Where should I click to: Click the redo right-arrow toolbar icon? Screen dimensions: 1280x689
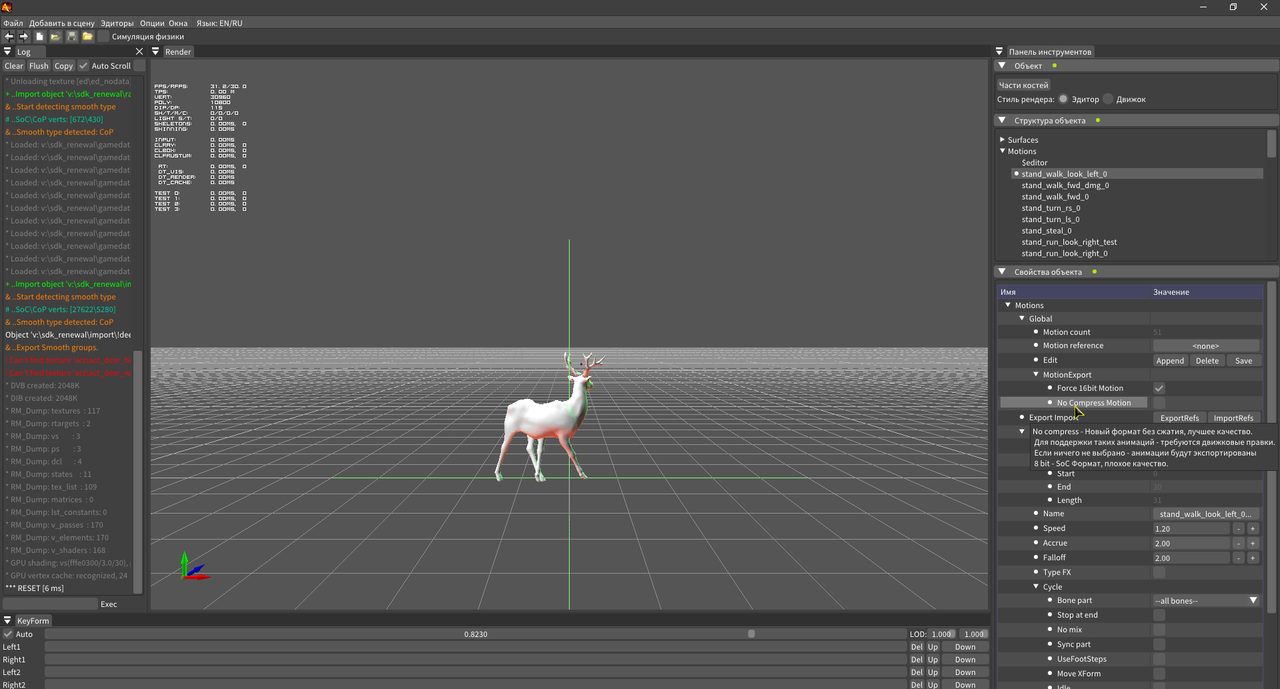click(x=24, y=37)
